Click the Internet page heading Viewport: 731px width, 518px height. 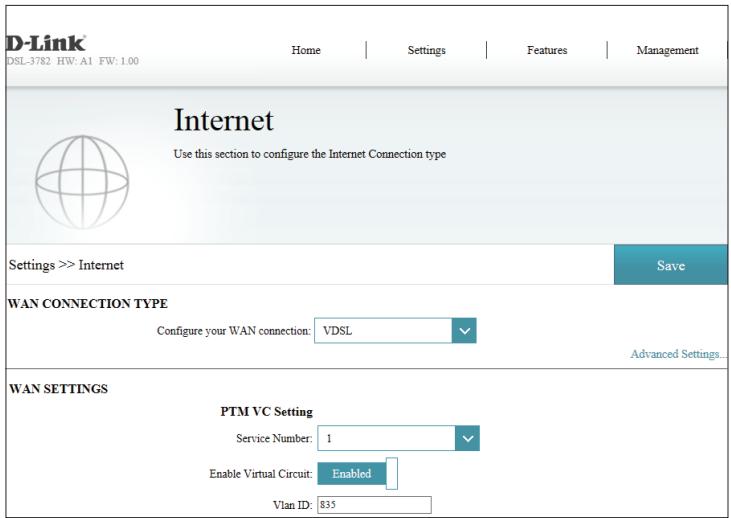click(223, 123)
